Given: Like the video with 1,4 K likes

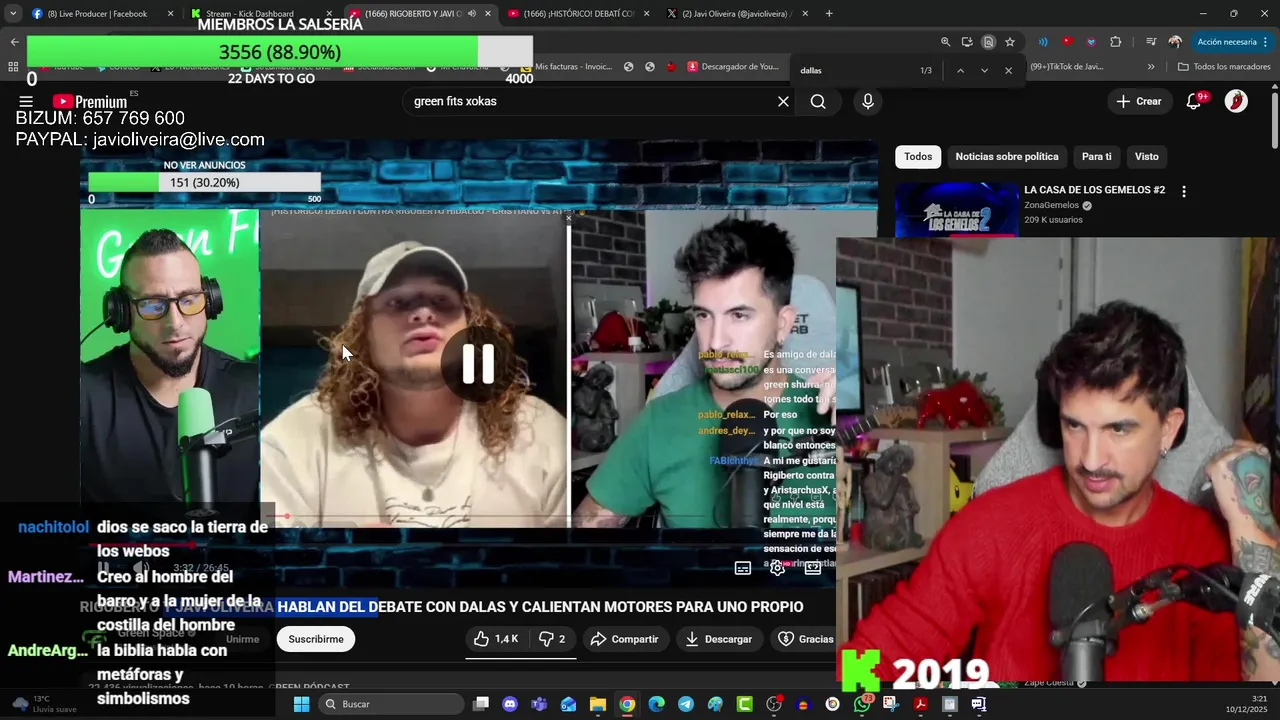Looking at the screenshot, I should 497,639.
